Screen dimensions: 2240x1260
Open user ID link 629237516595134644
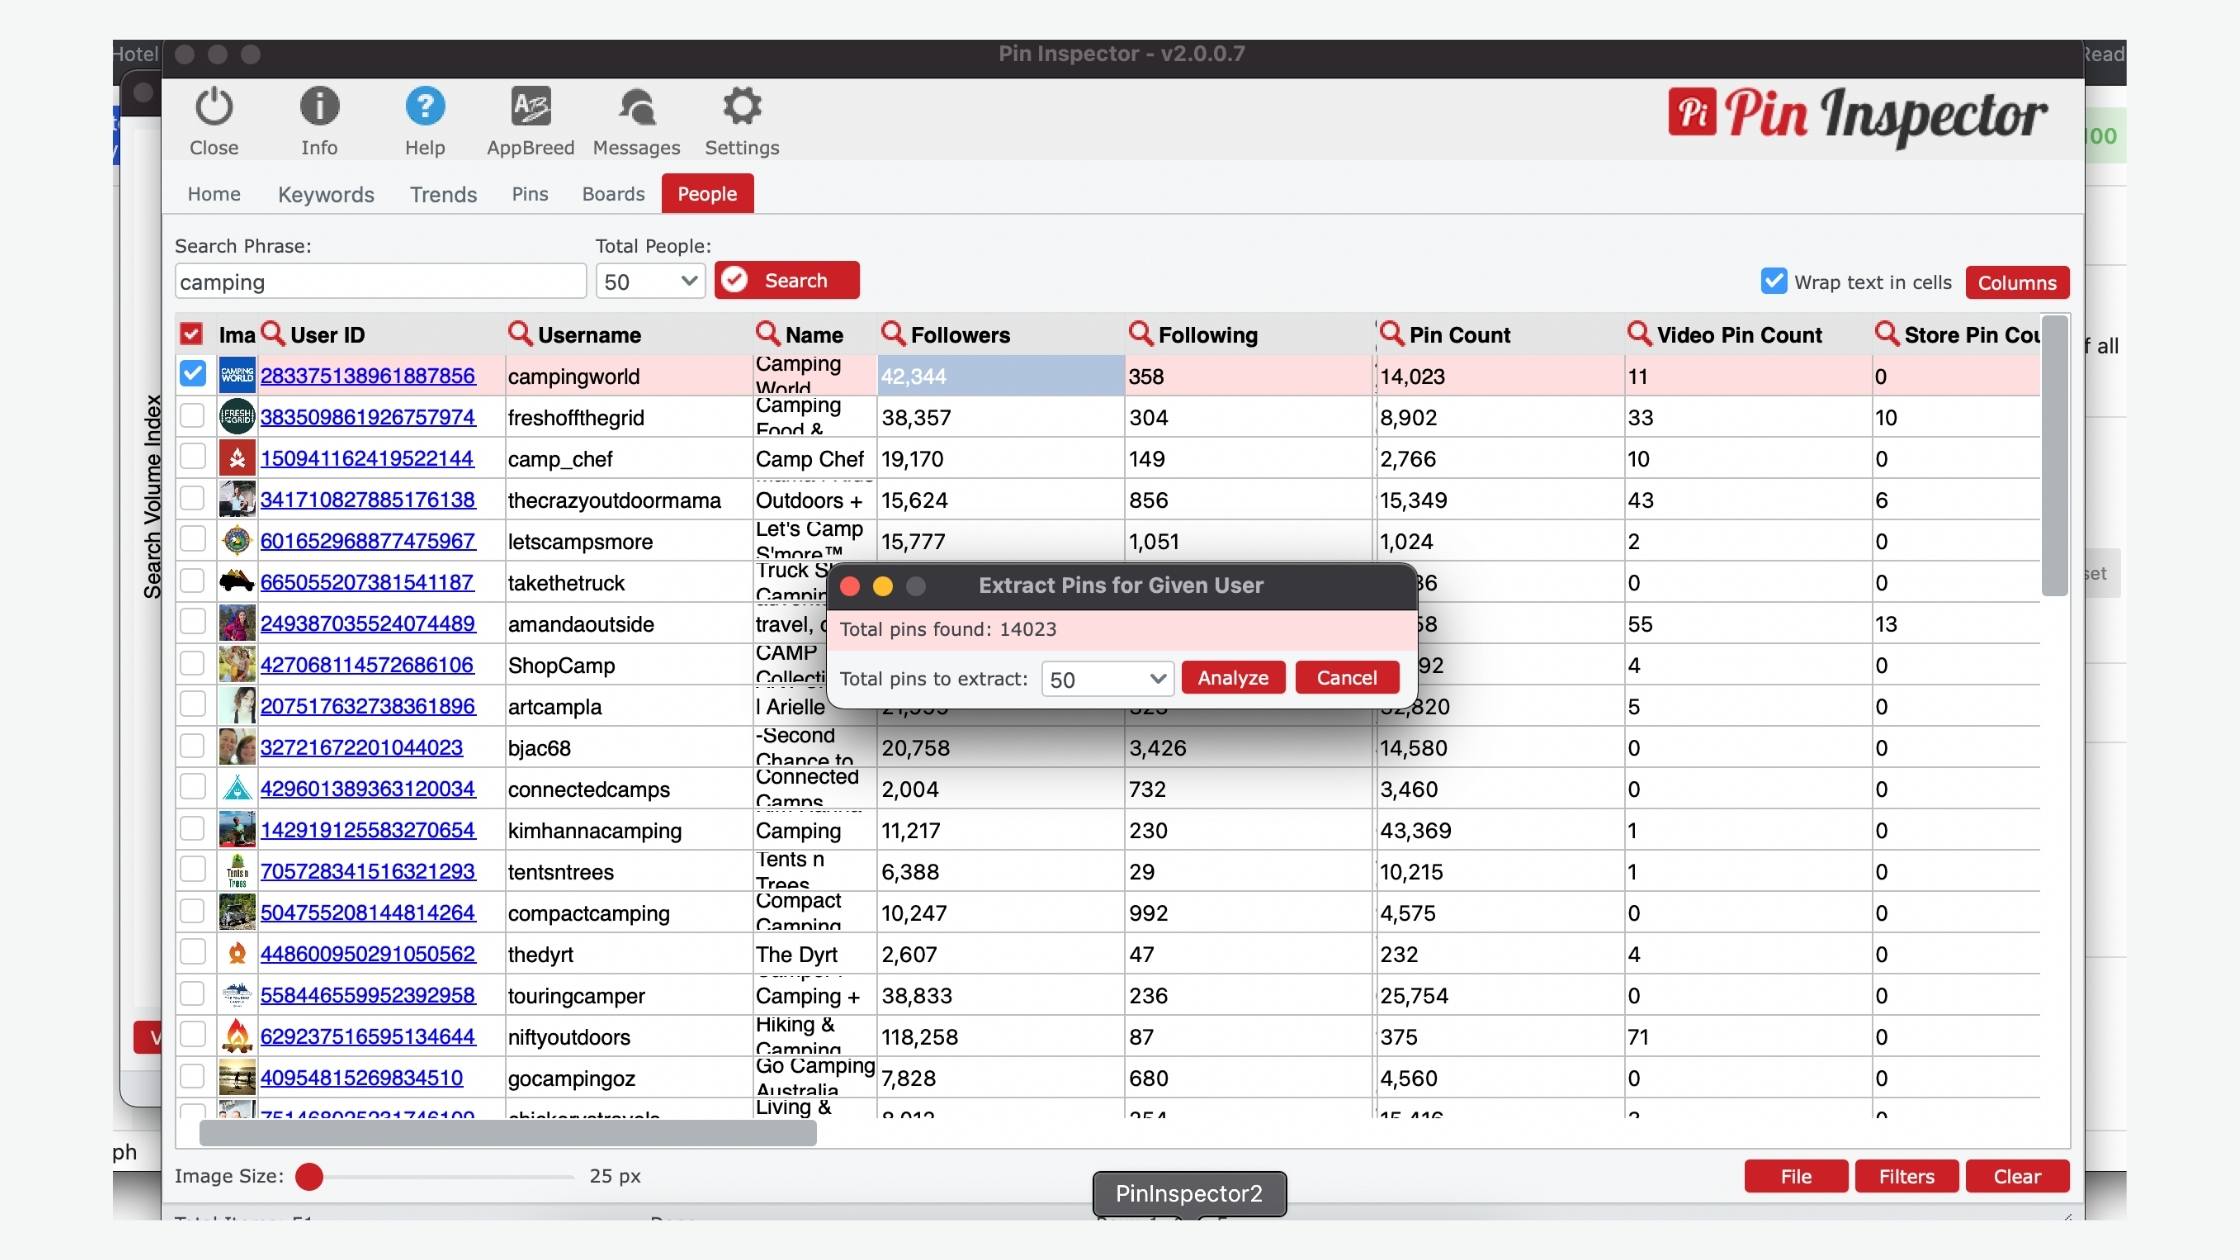tap(368, 1037)
